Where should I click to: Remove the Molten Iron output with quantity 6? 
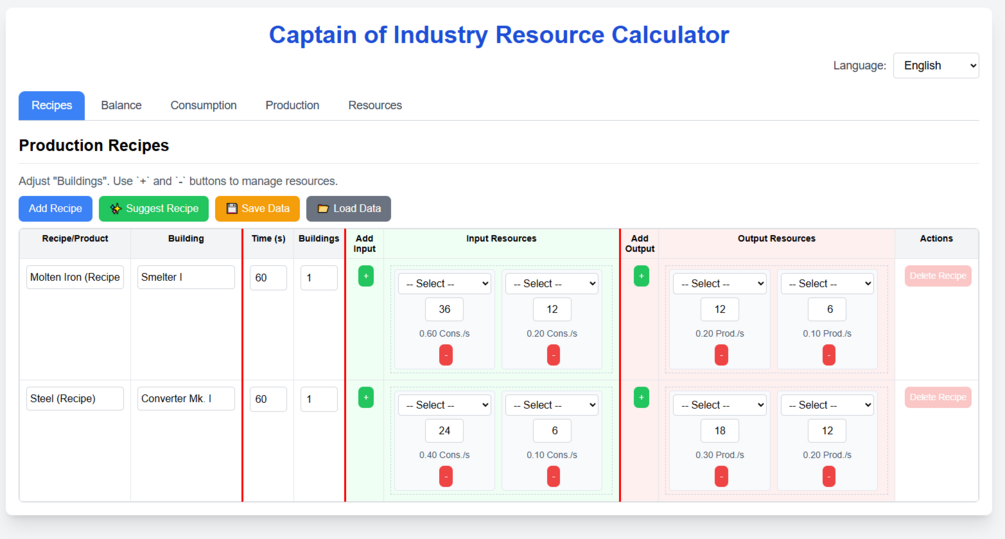tap(828, 355)
